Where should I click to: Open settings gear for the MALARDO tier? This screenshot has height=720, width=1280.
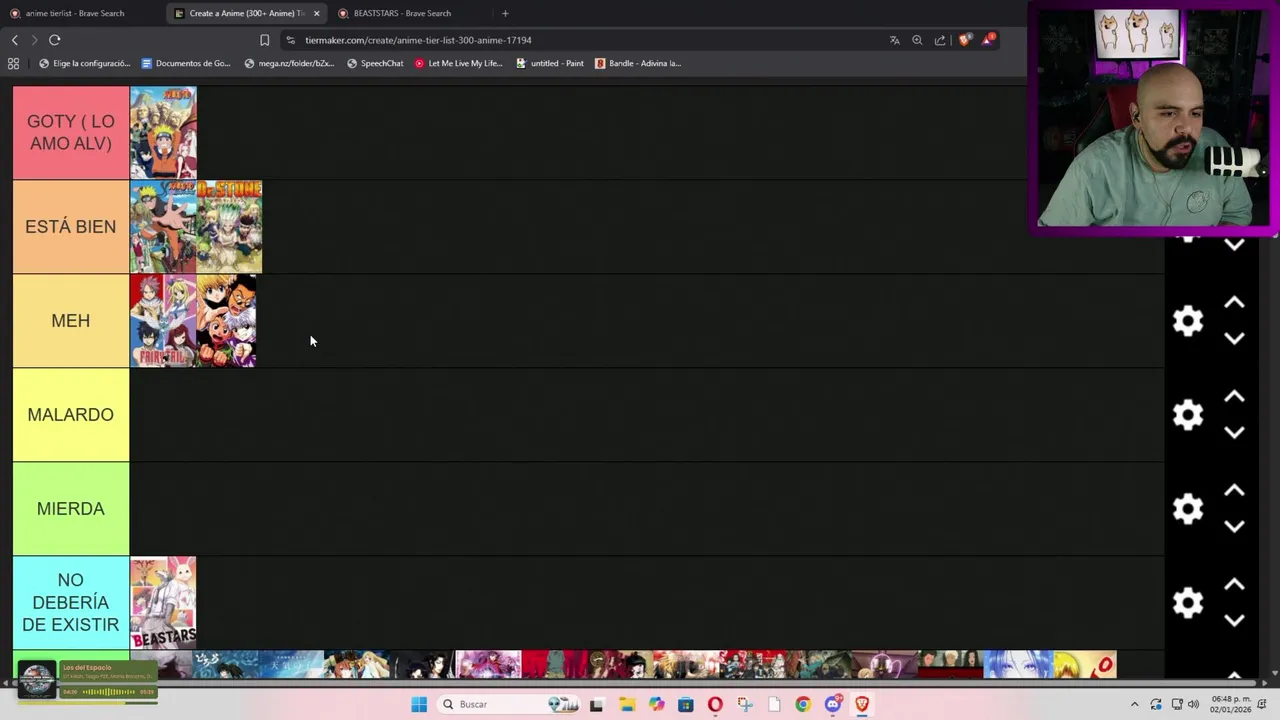(x=1188, y=415)
